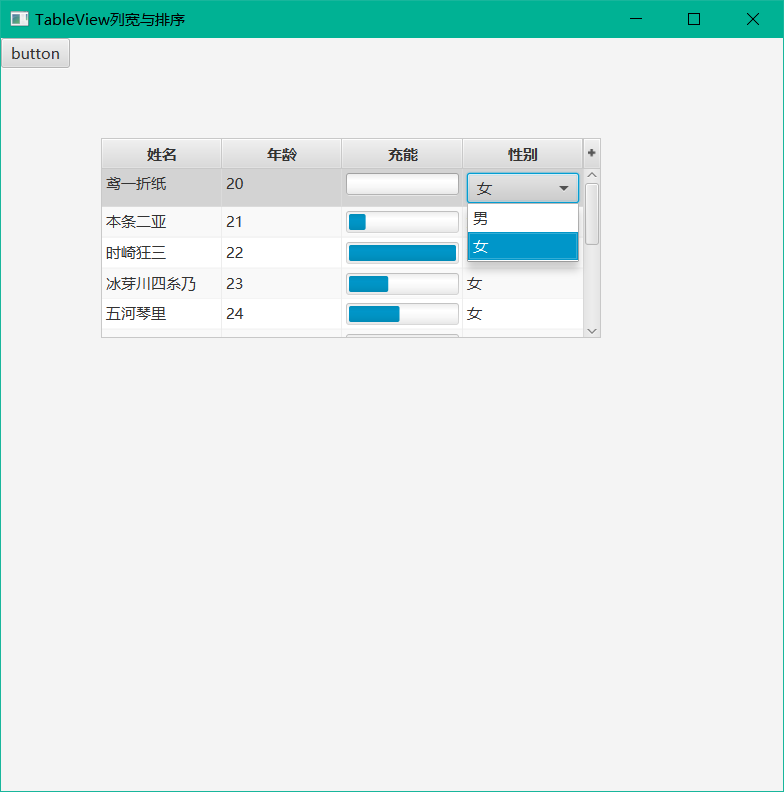Click the age cell 24
This screenshot has height=792, width=784.
point(281,314)
